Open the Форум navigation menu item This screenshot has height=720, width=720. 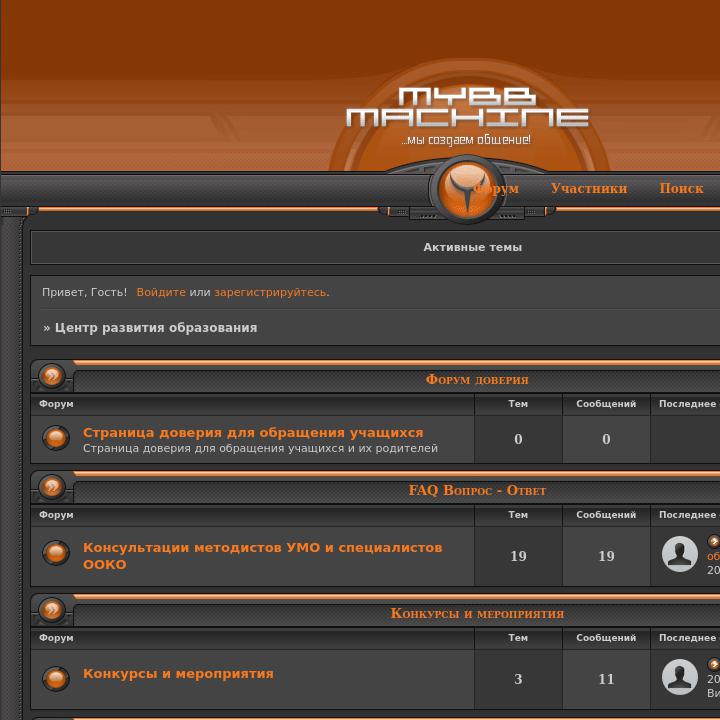[496, 188]
